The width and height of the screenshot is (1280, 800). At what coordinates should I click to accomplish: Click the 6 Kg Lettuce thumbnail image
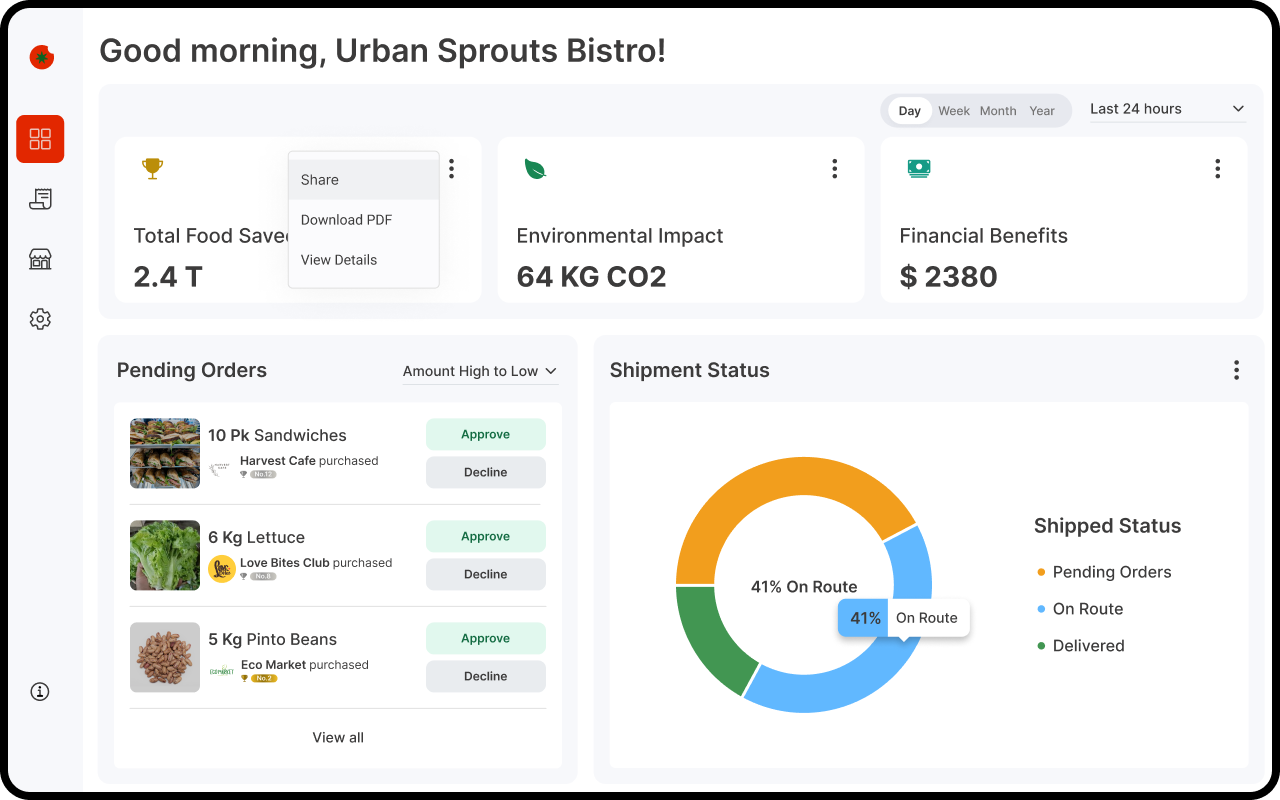click(165, 555)
